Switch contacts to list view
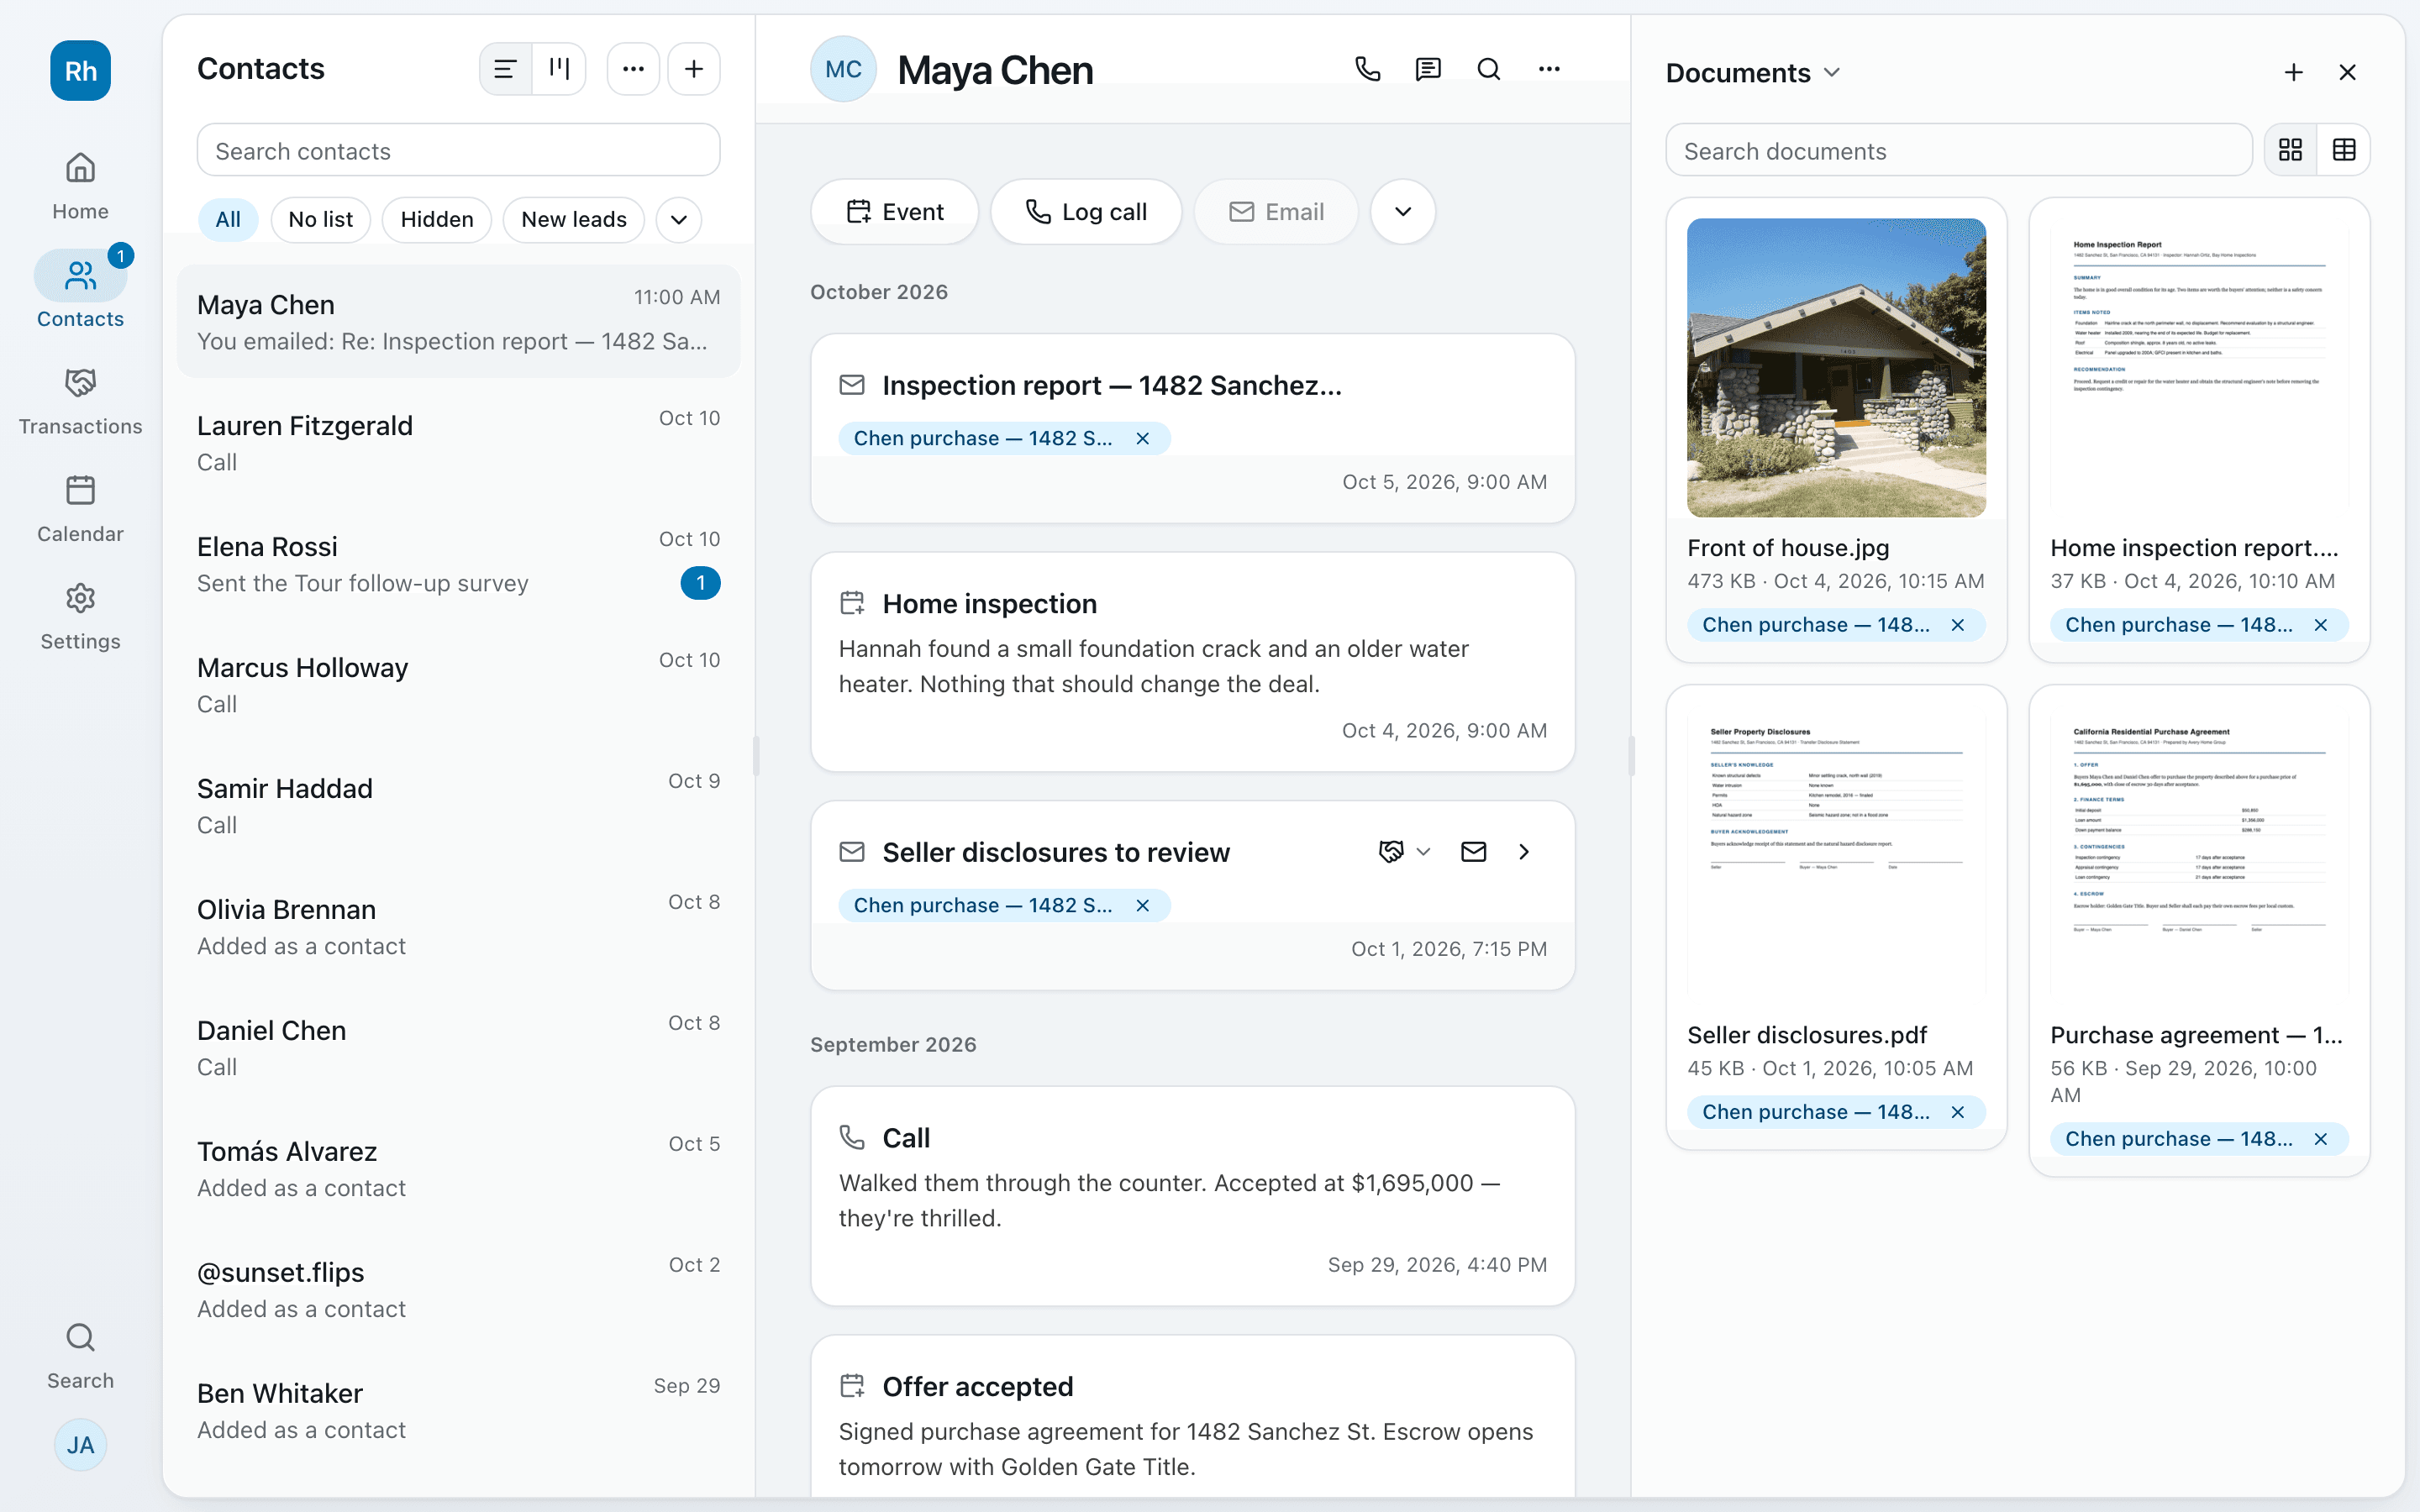Screen dimensions: 2420x1512 click(x=505, y=69)
